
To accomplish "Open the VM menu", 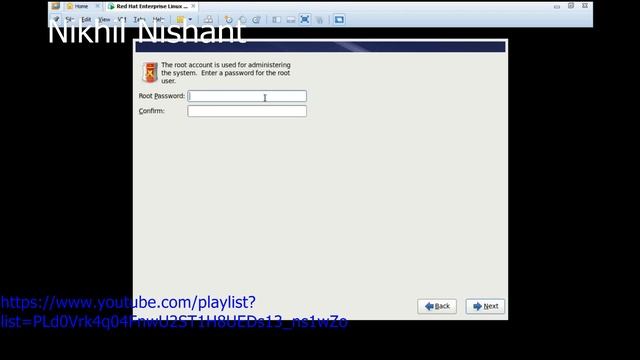I will point(122,20).
